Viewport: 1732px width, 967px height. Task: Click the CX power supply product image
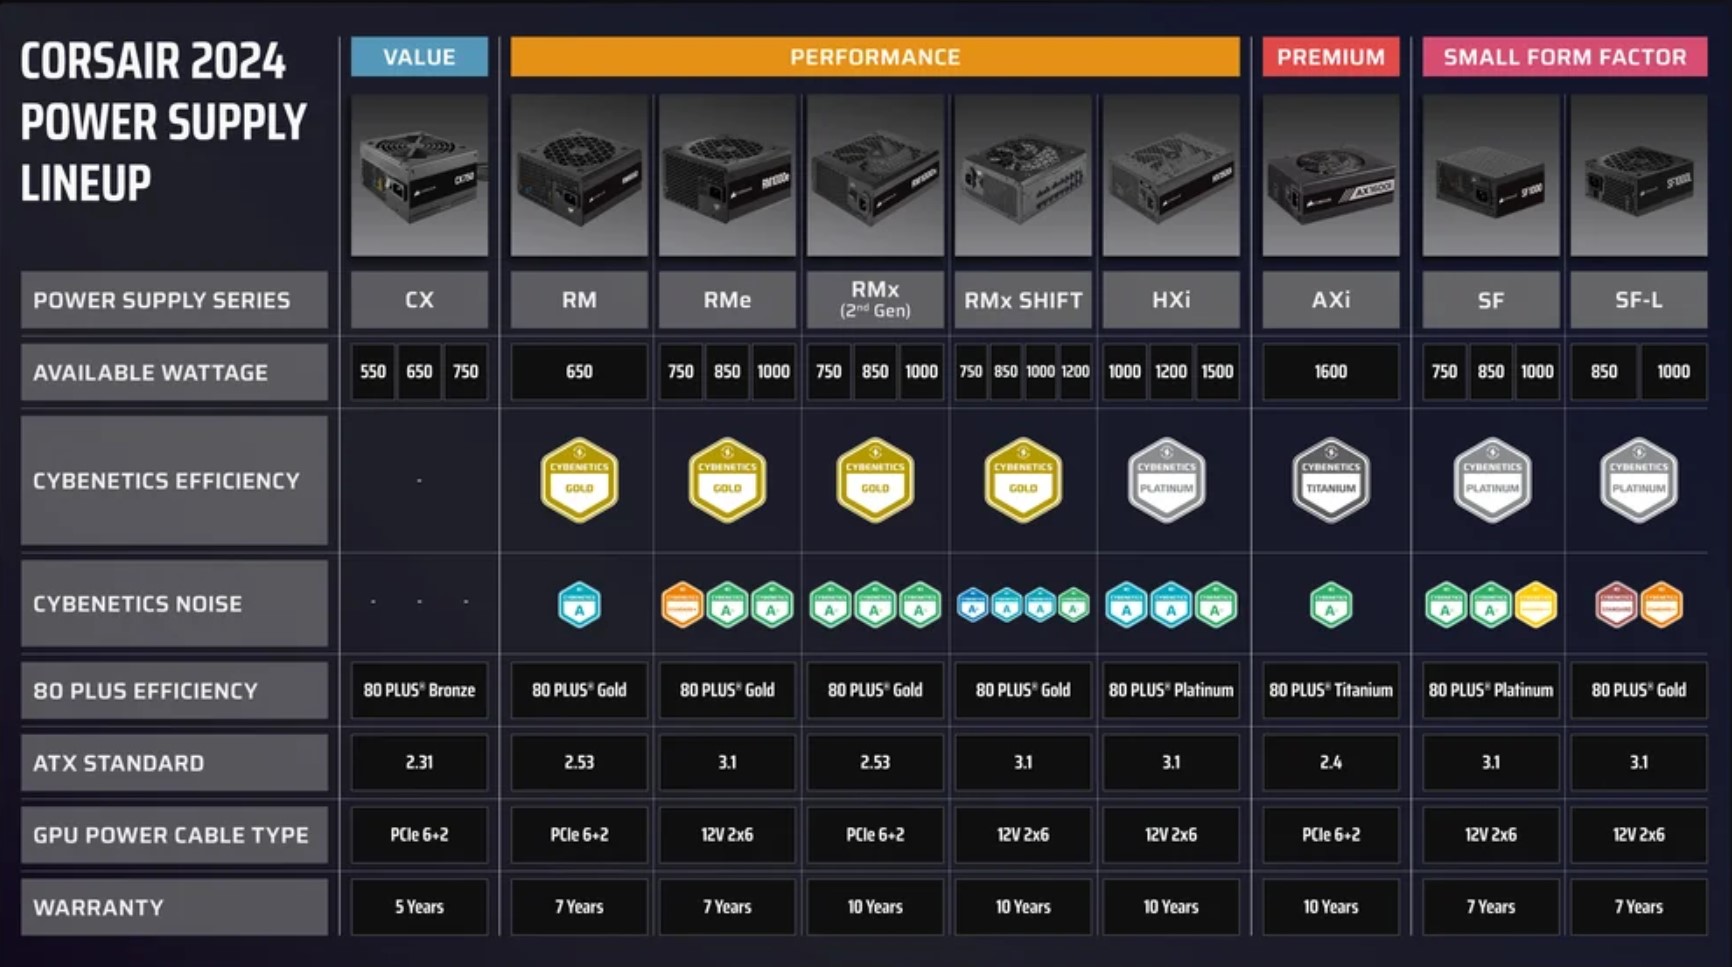[419, 175]
